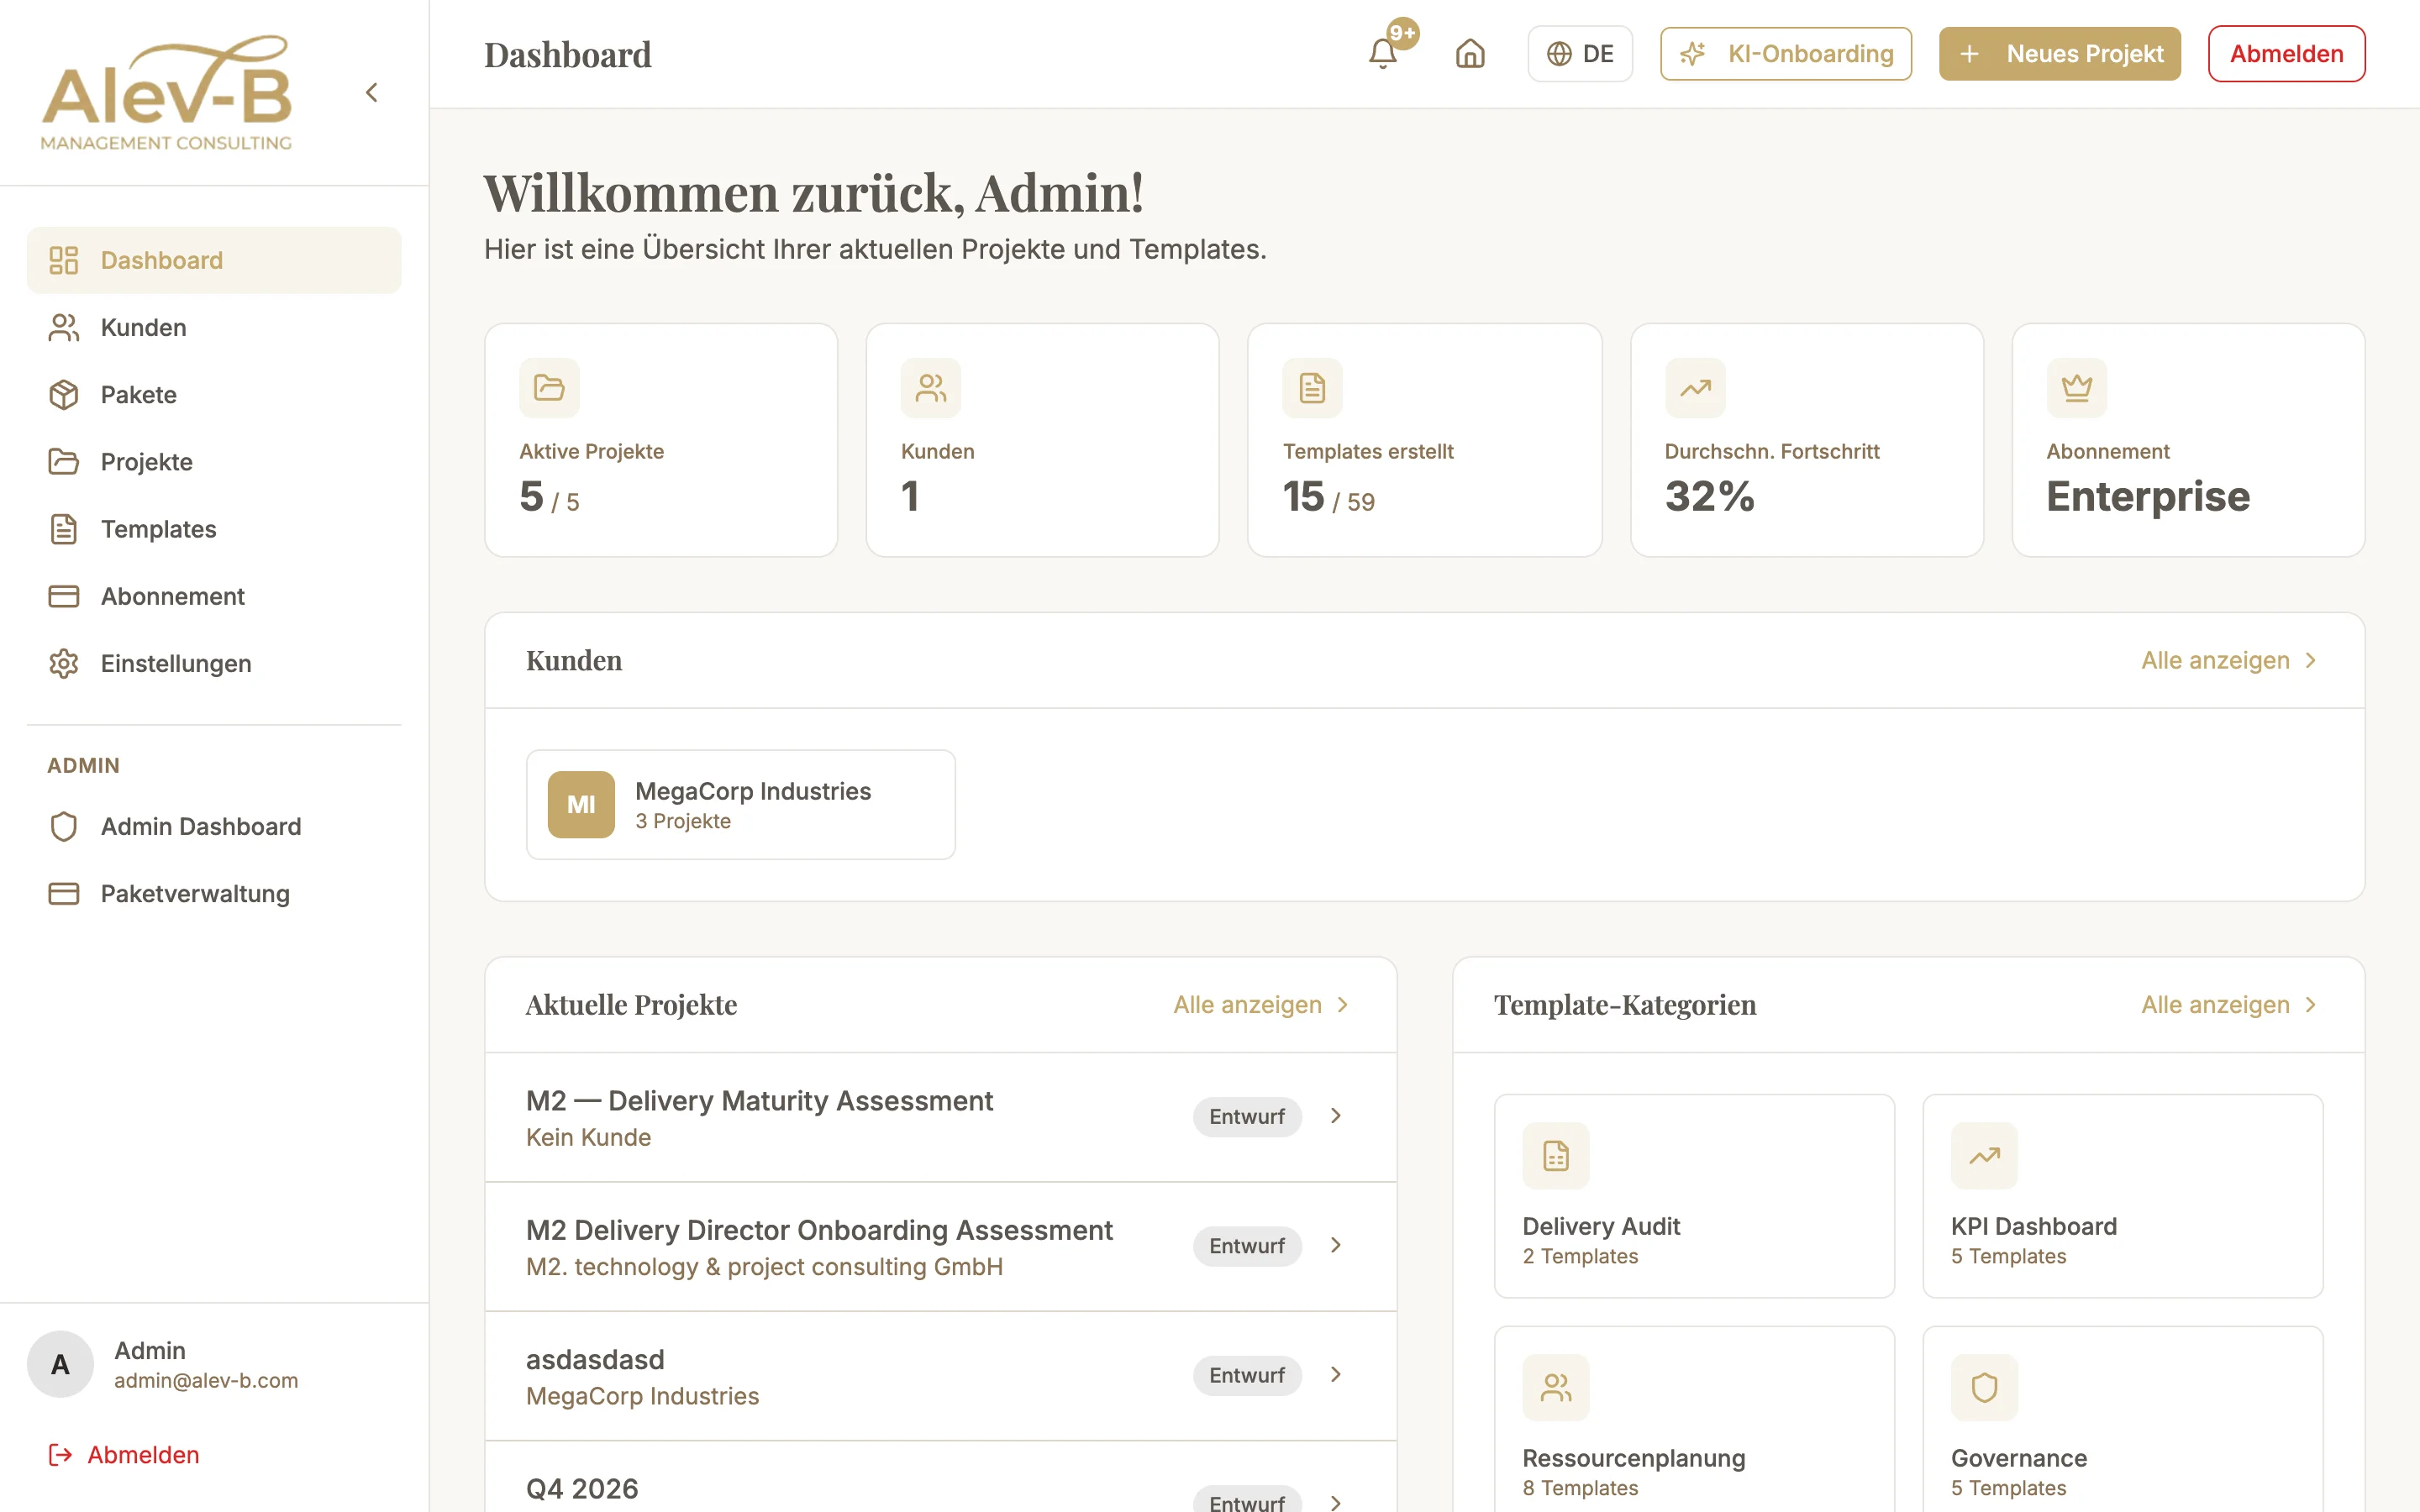Collapse sidebar with the chevron arrow
The image size is (2420, 1512).
click(x=371, y=93)
